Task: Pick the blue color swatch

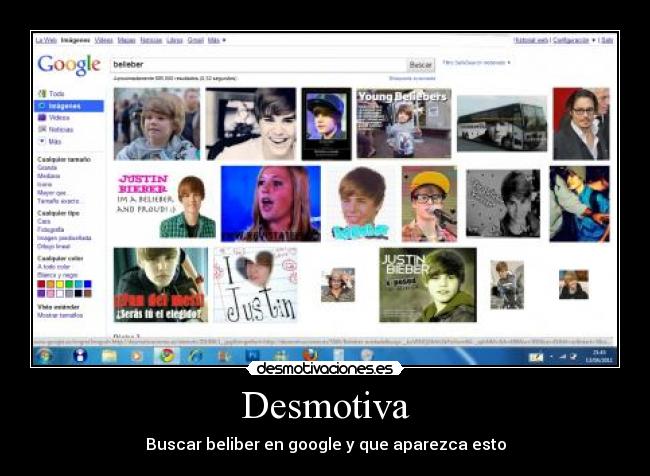Action: pyautogui.click(x=88, y=284)
